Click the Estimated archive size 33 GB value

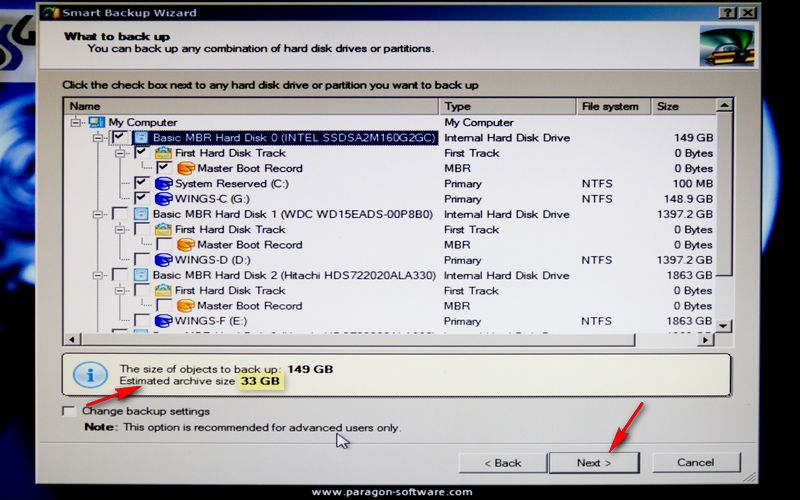260,381
